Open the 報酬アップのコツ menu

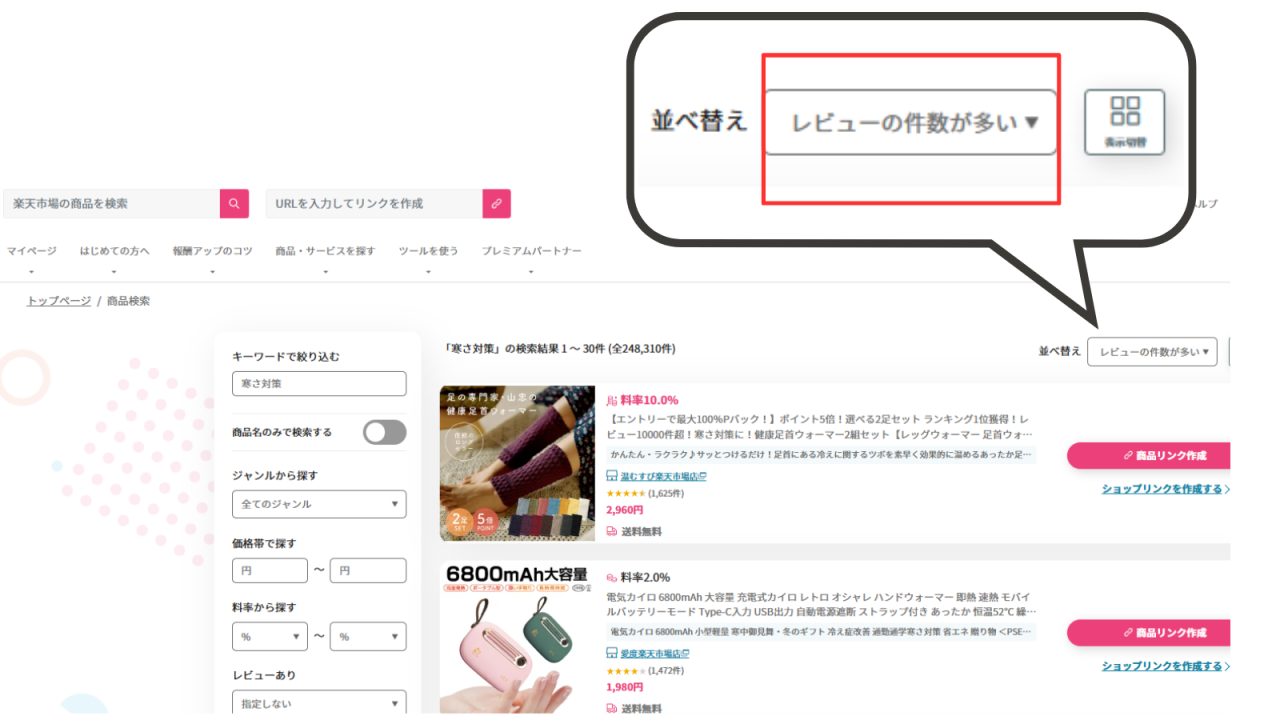click(212, 251)
